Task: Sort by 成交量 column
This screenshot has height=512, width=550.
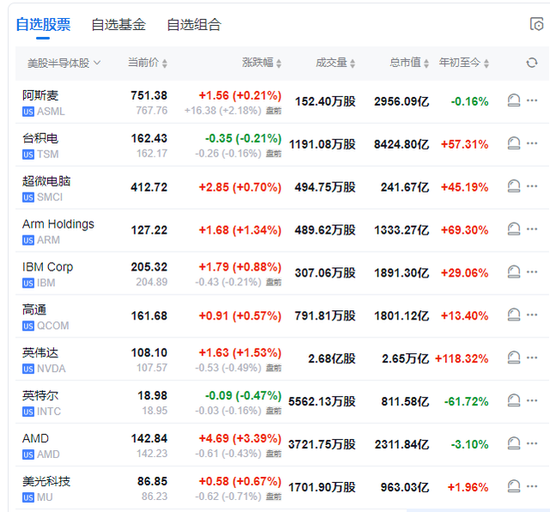Action: (x=335, y=63)
